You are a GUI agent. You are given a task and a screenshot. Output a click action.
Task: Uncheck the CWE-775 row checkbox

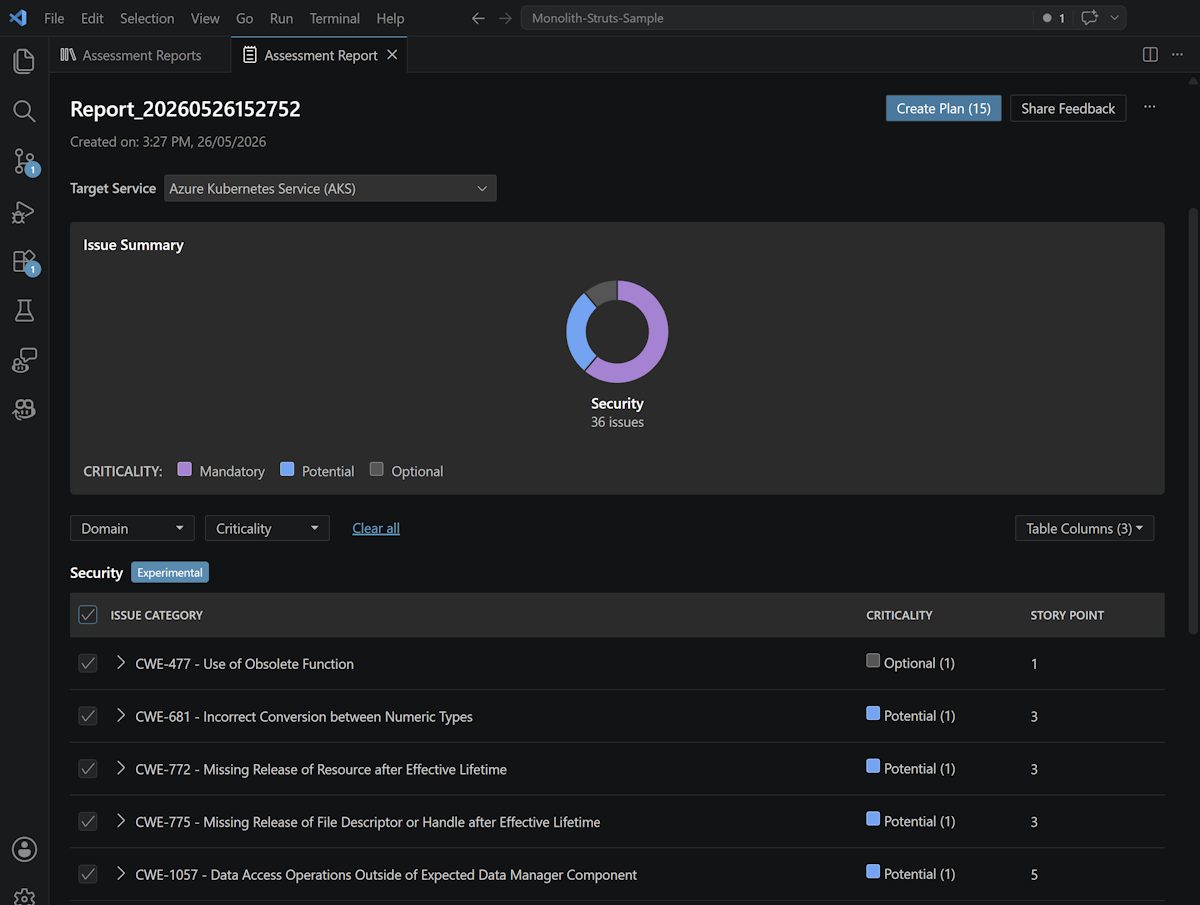click(88, 822)
